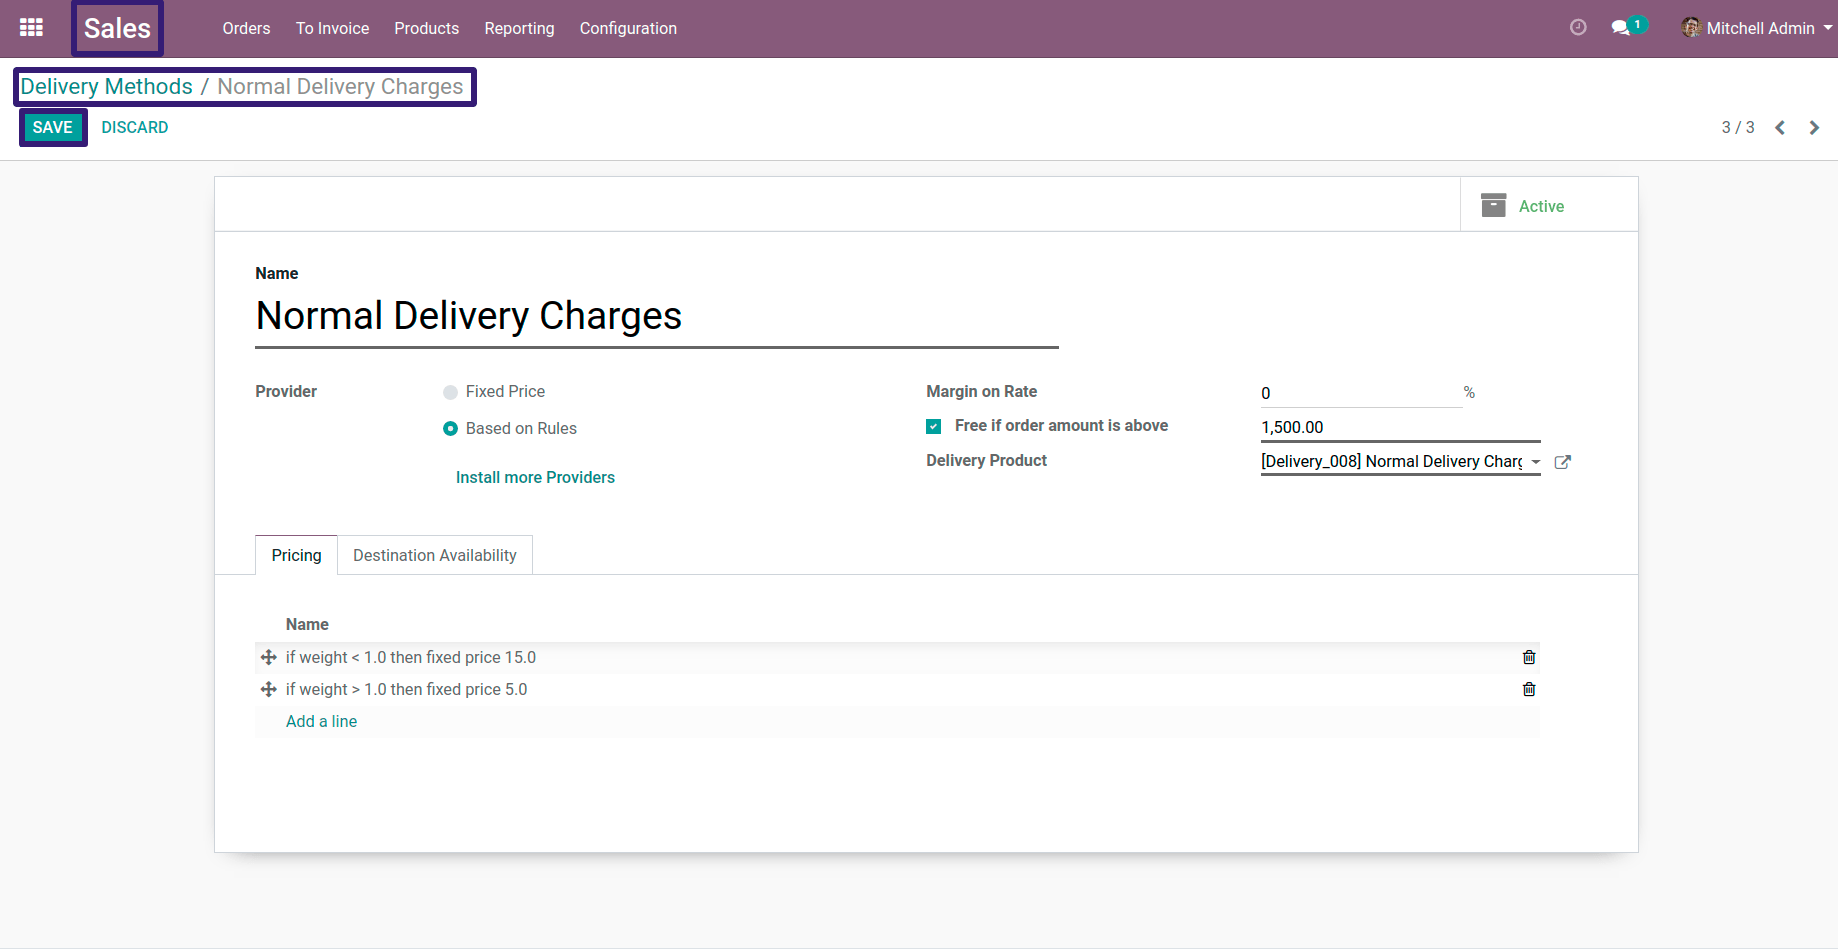Image resolution: width=1838 pixels, height=949 pixels.
Task: Open the activities clock icon
Action: click(1578, 28)
